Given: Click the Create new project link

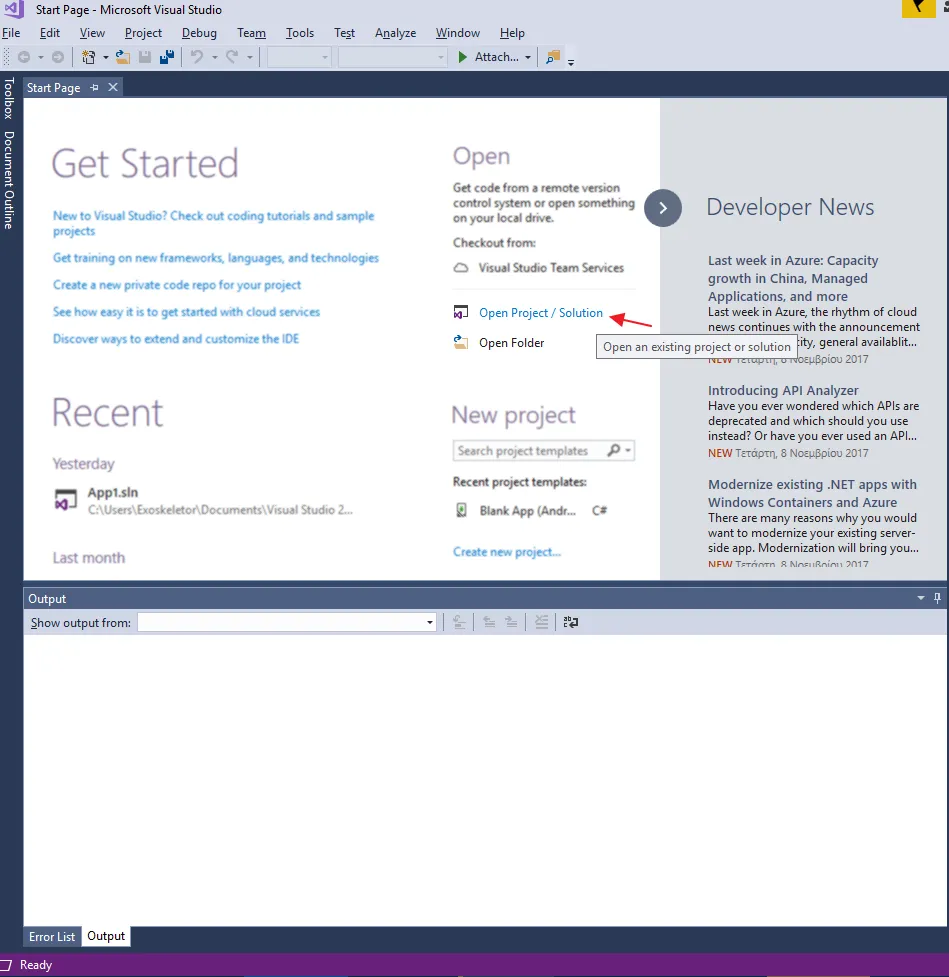Looking at the screenshot, I should click(507, 552).
